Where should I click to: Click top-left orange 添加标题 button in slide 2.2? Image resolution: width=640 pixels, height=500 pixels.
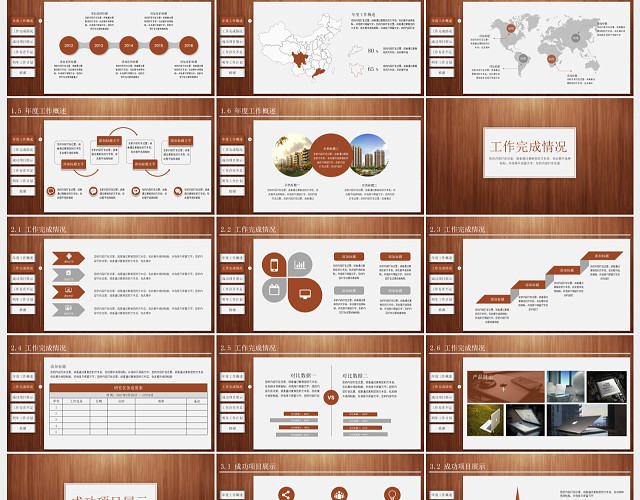click(x=349, y=256)
